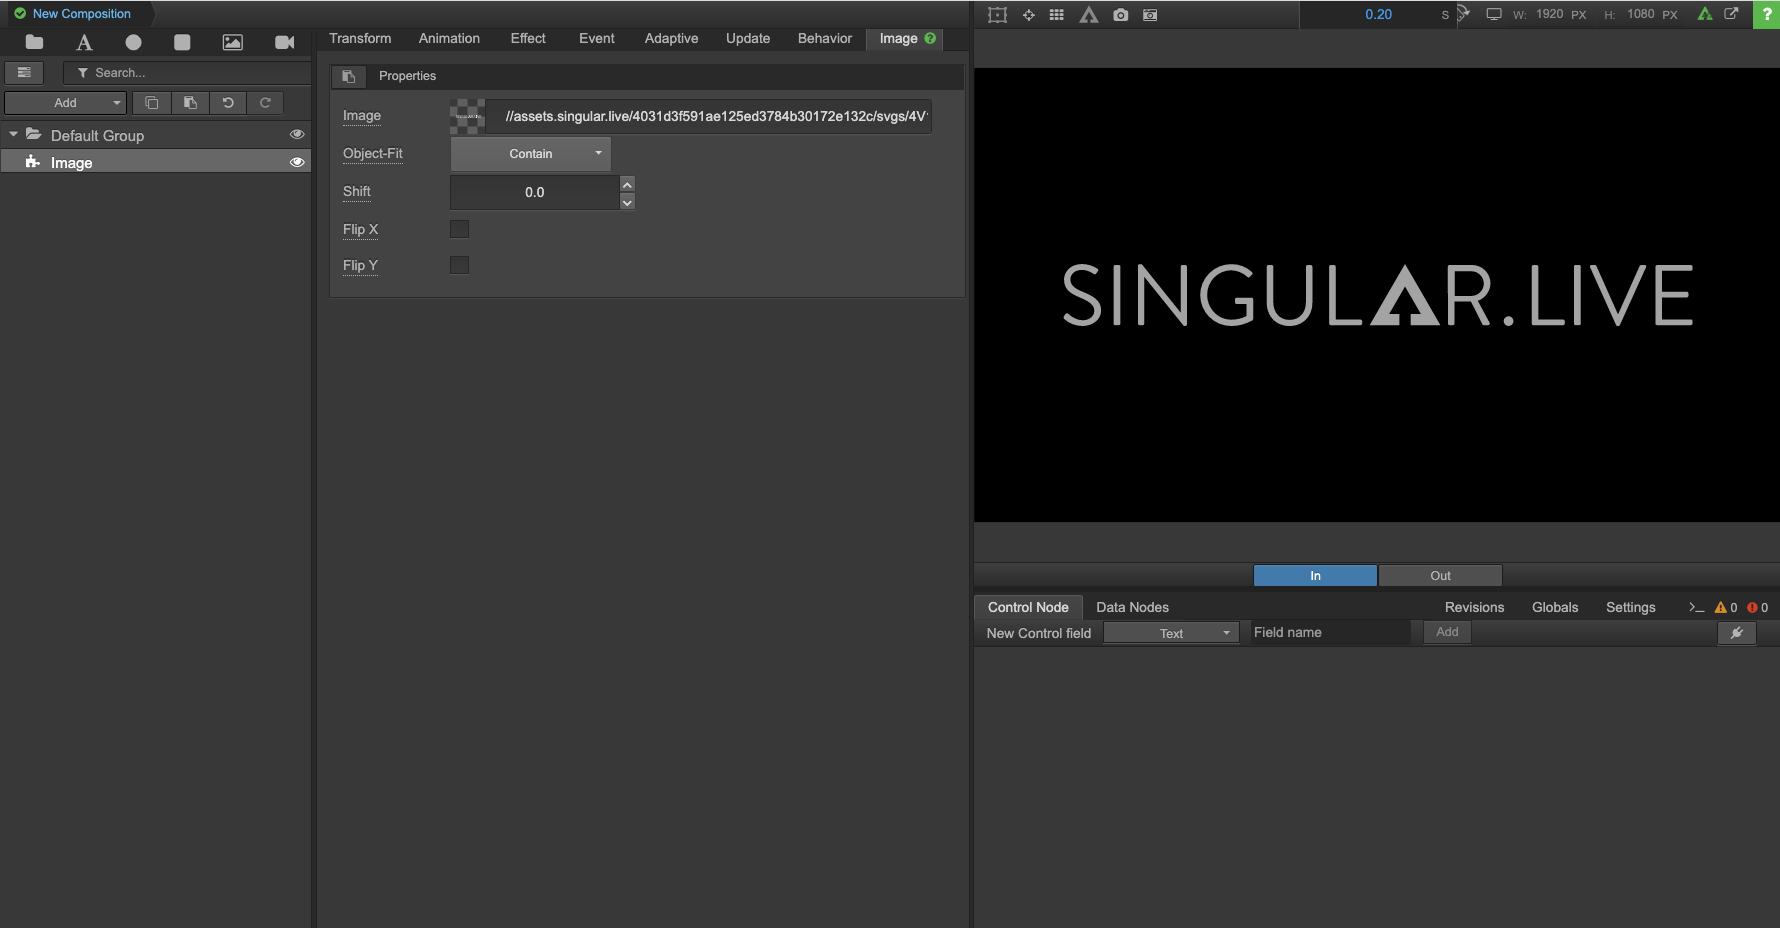Add a video widget with the camera icon
Screen dimensions: 1780x928
click(x=284, y=42)
